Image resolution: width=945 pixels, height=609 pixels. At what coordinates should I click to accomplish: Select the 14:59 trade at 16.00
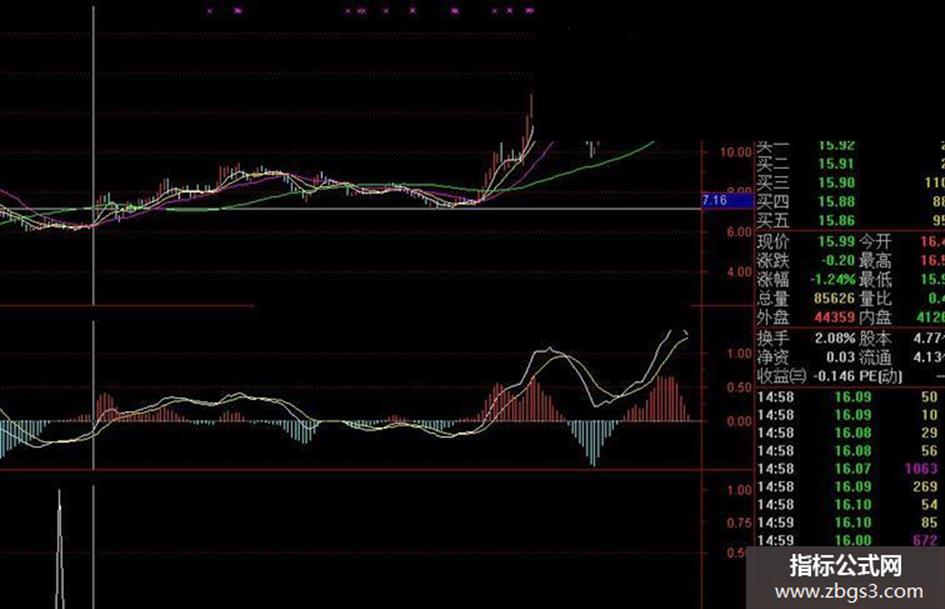[850, 540]
